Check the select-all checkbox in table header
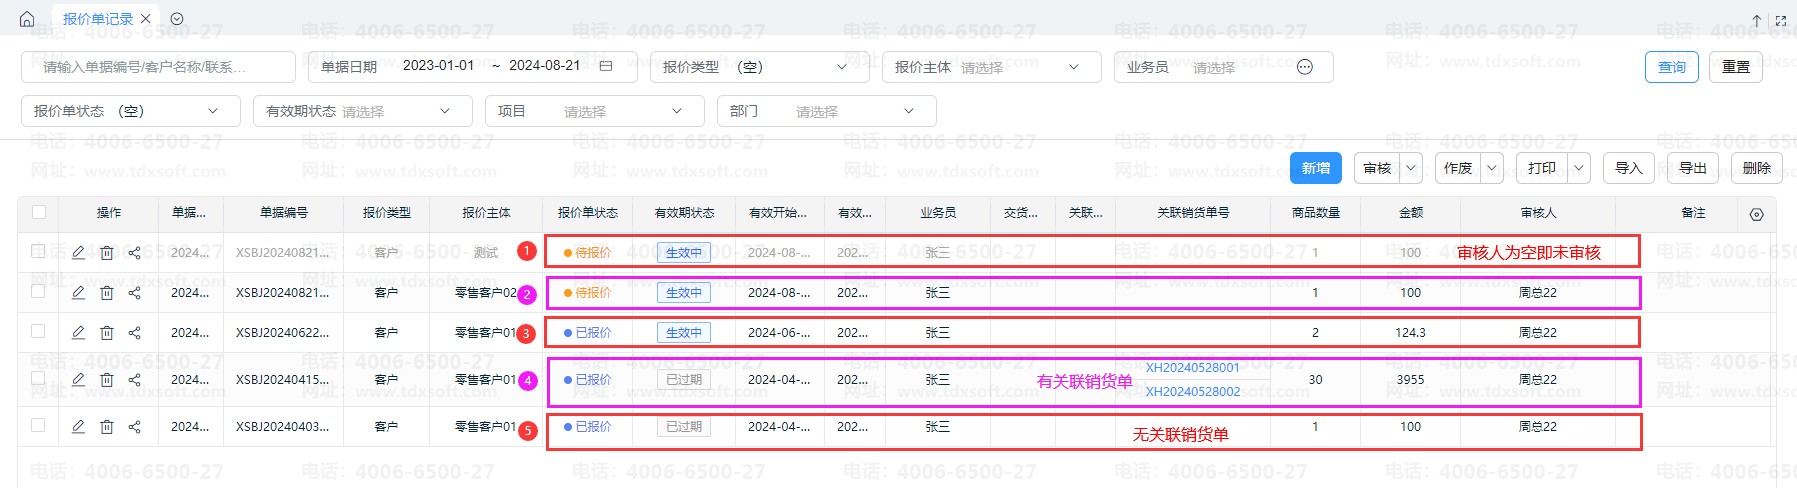1797x488 pixels. point(39,212)
